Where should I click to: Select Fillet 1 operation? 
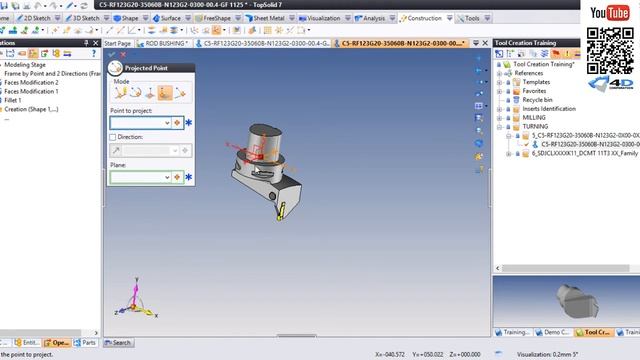tap(13, 100)
